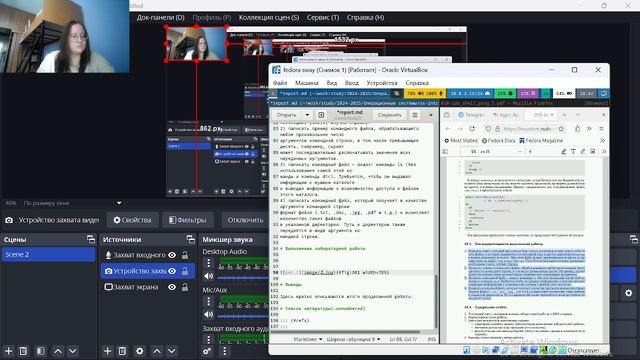Expand PDF toolbar tools double chevron
Viewport: 640px width, 360px height.
coord(604,151)
